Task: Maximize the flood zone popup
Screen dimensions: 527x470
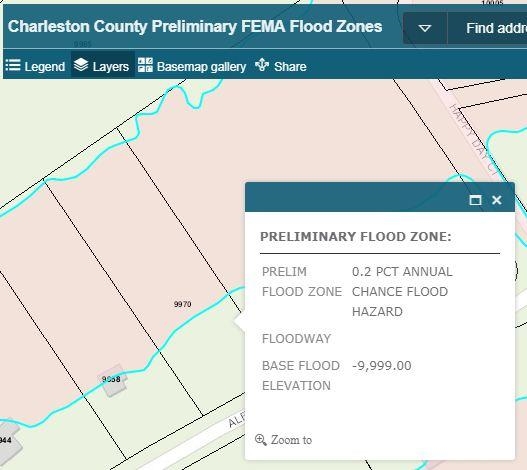Action: click(475, 200)
